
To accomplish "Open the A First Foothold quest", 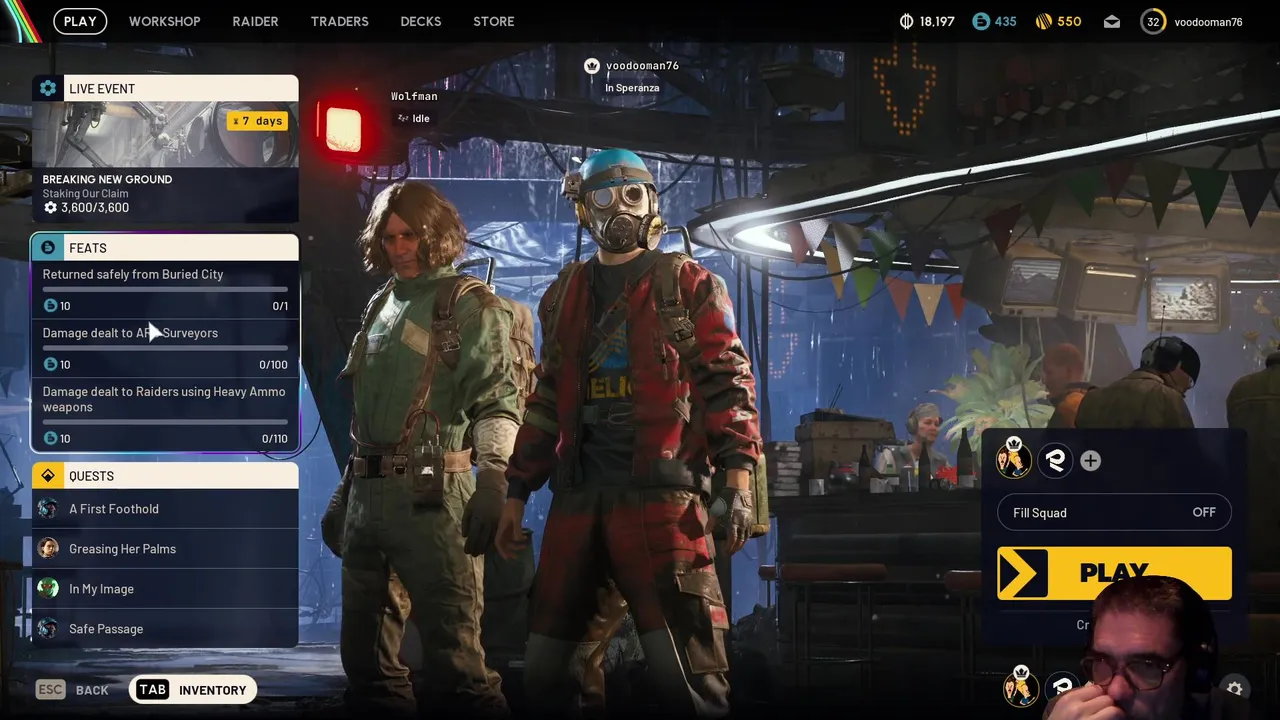I will pos(165,509).
